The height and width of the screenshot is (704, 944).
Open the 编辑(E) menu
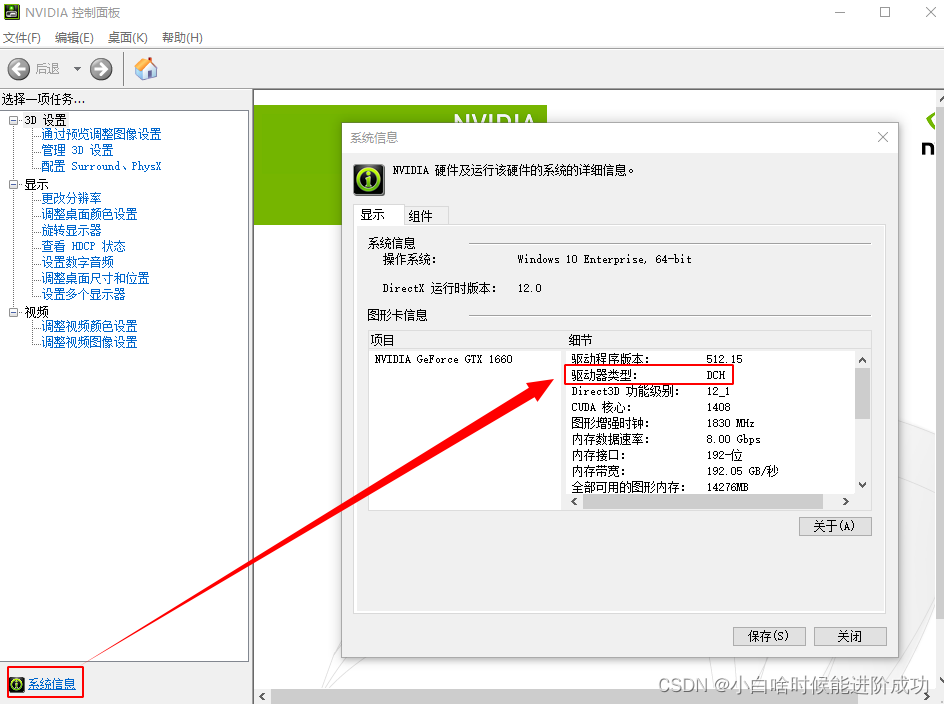point(74,37)
